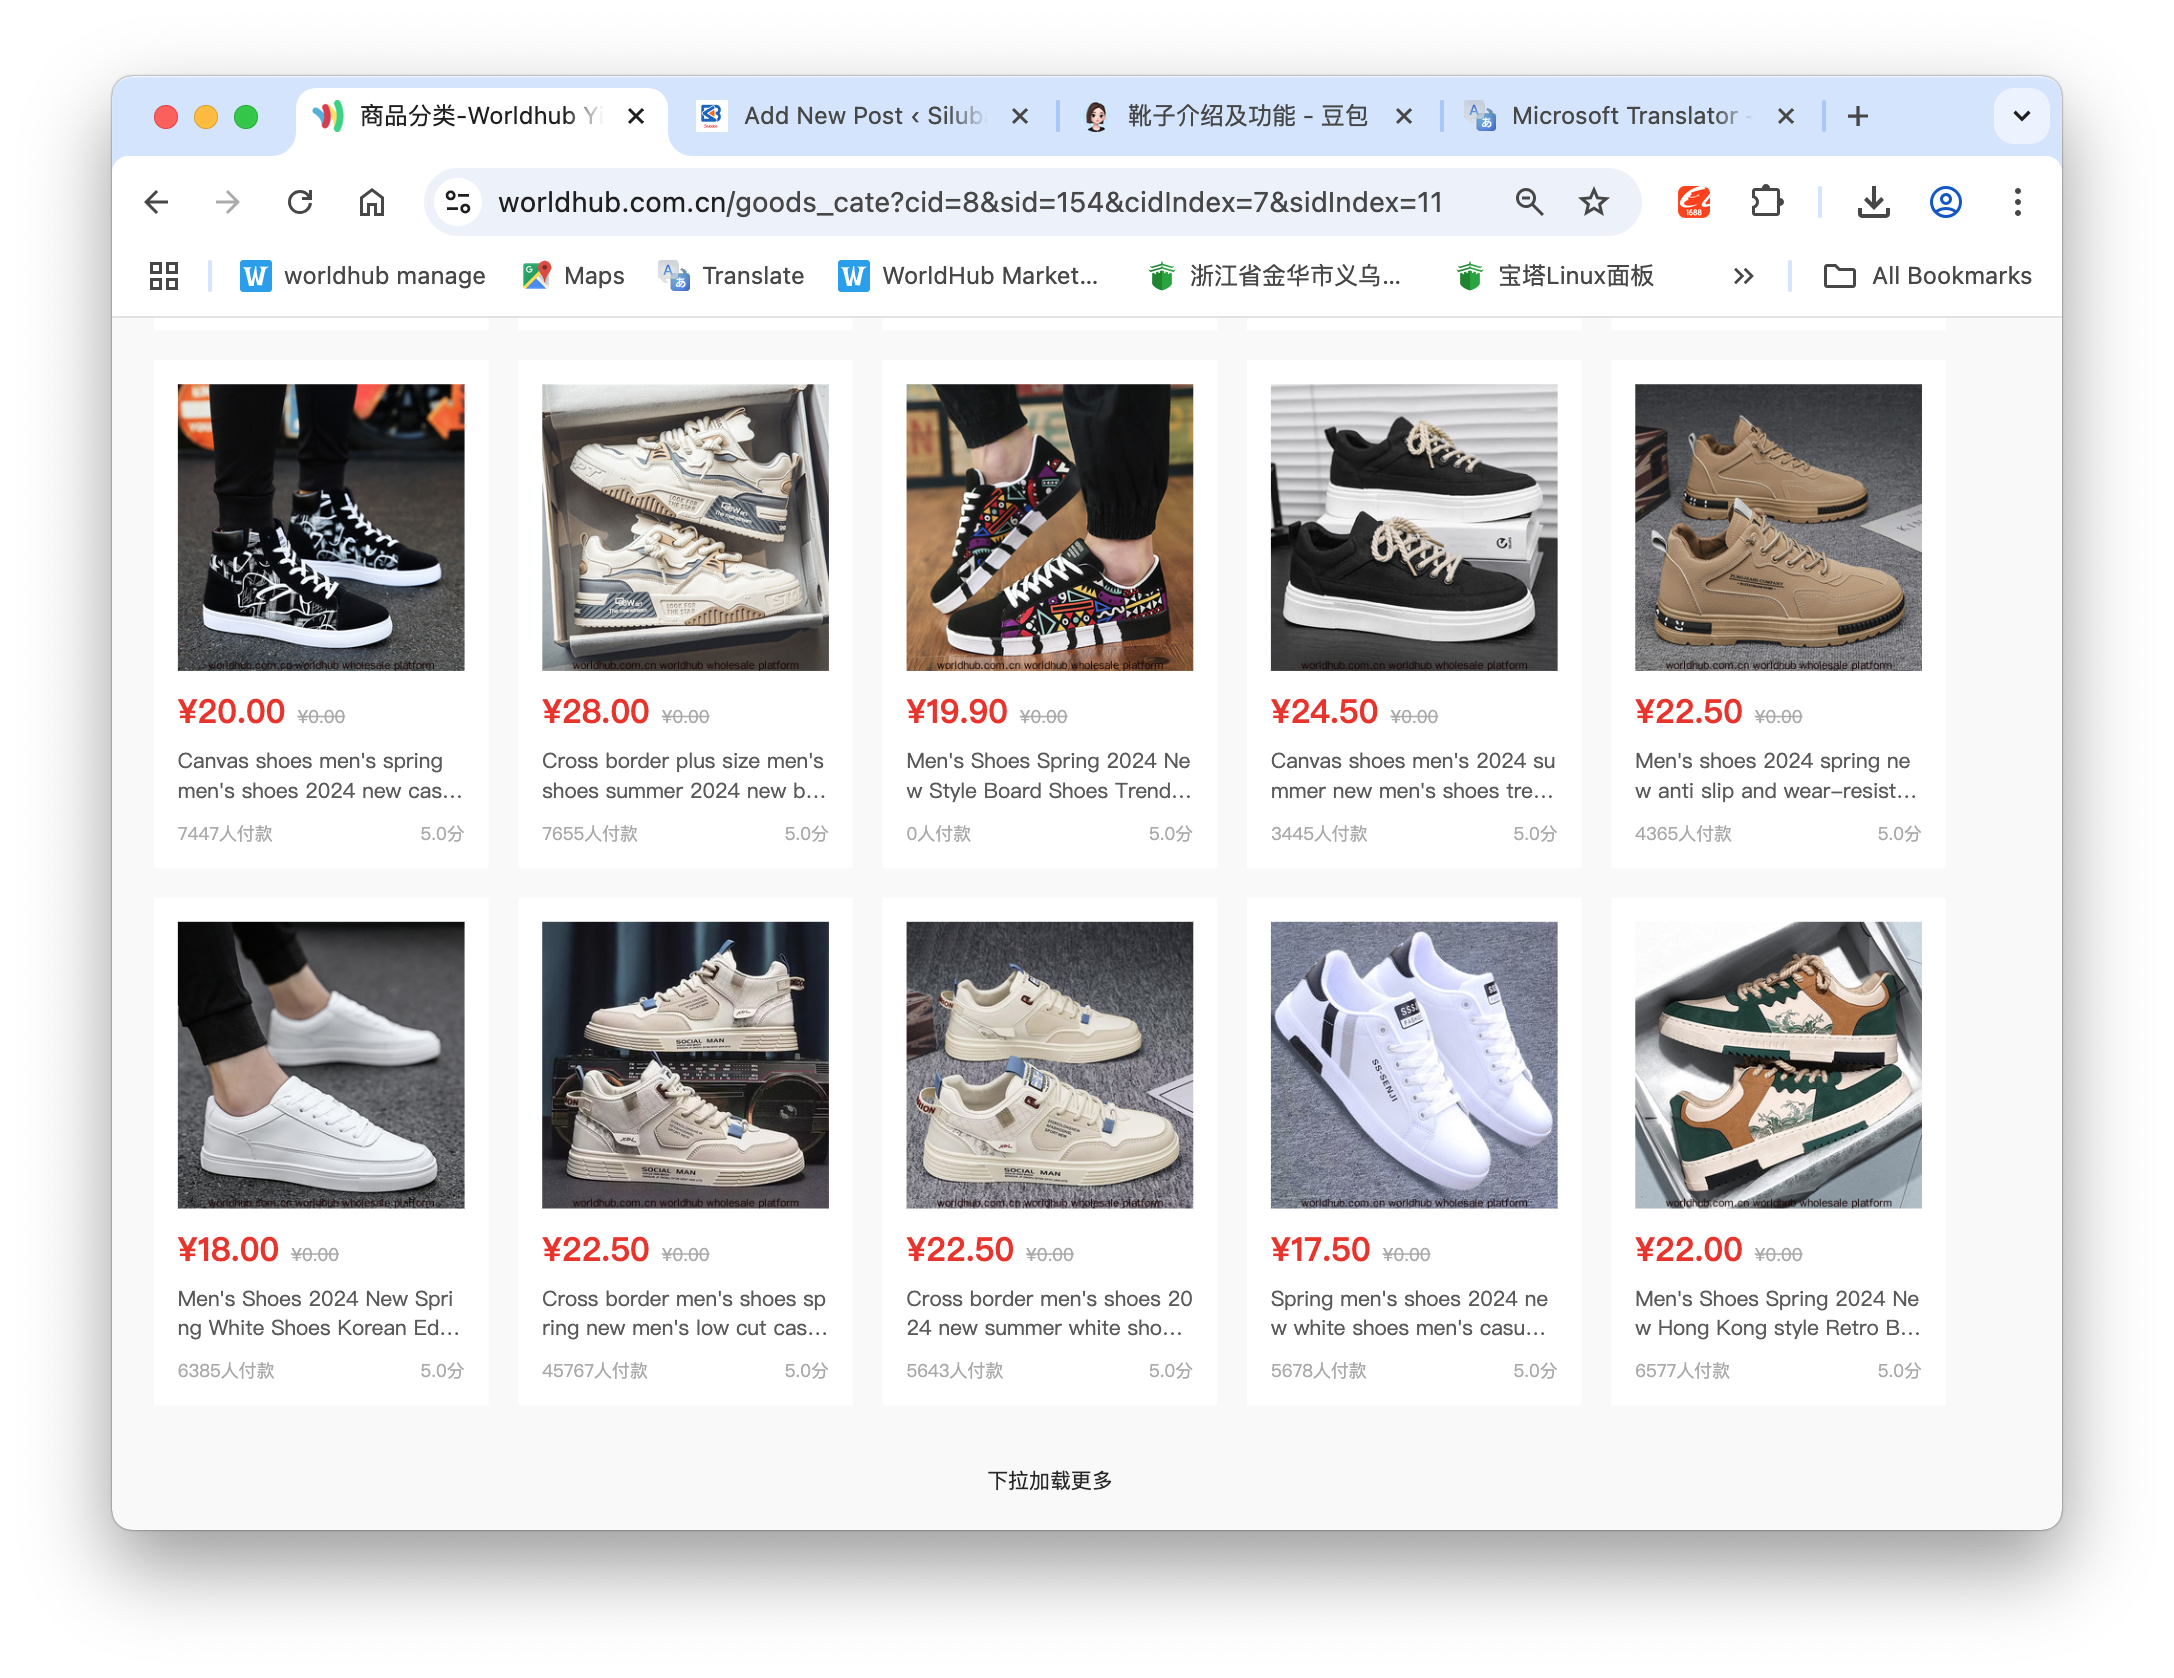Open the extensions puzzle piece icon

[x=1767, y=203]
